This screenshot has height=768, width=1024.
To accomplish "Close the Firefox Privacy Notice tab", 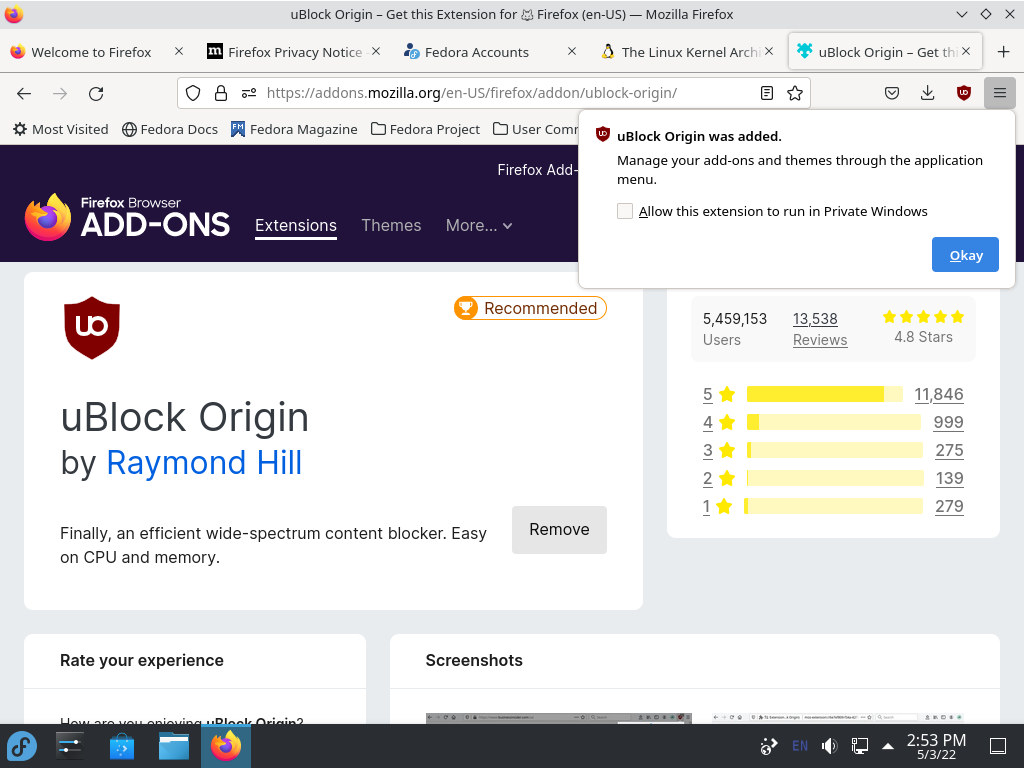I will (376, 51).
